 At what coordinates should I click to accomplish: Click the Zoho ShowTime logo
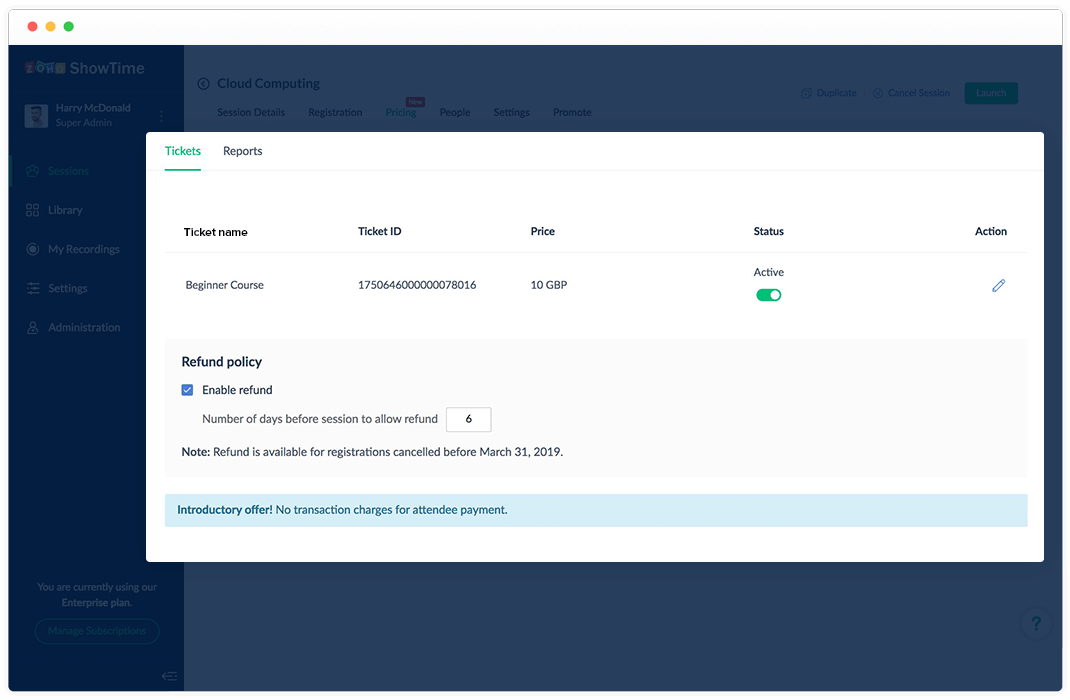pyautogui.click(x=85, y=68)
